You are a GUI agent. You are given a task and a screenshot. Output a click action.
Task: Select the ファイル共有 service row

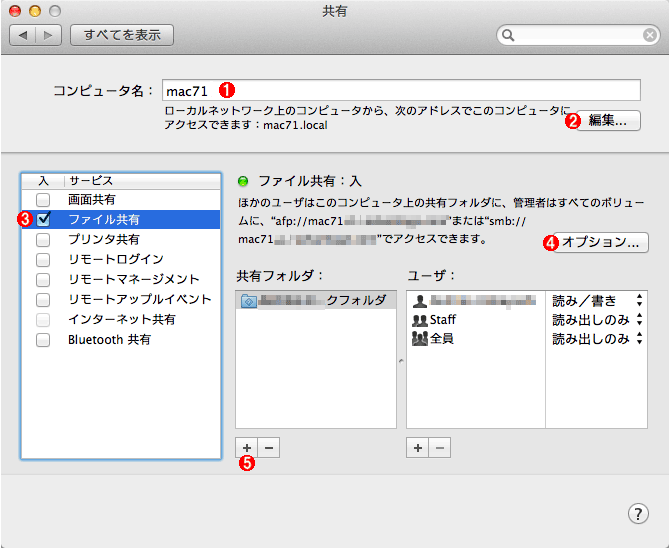[121, 219]
